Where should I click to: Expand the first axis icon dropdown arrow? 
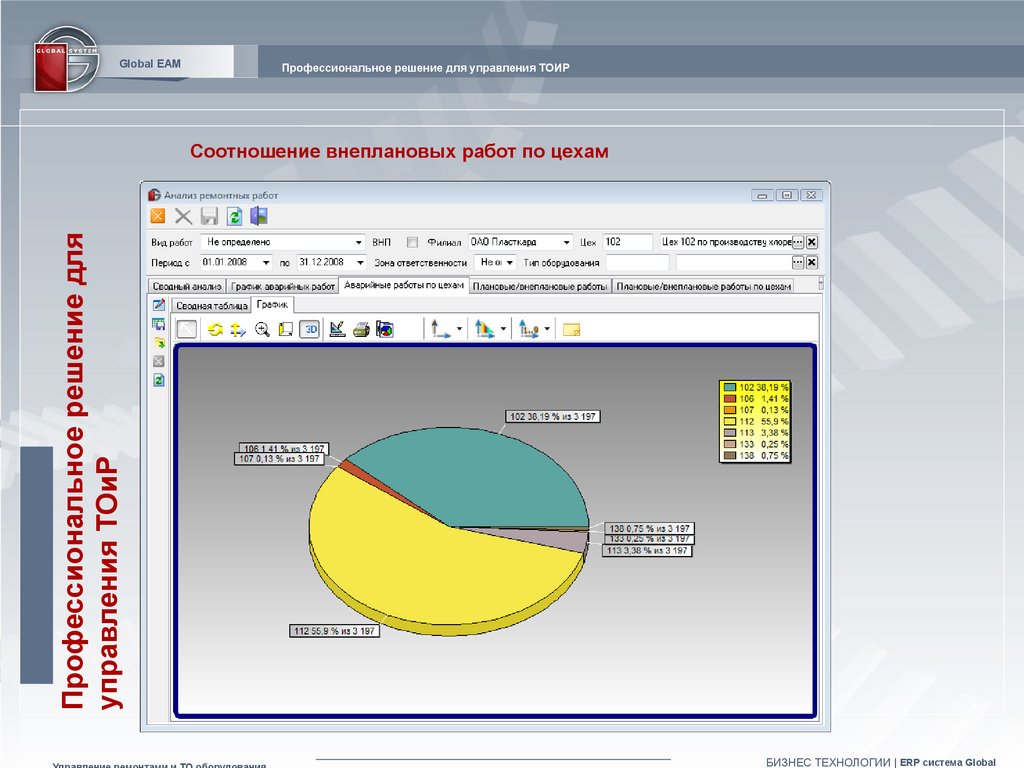point(459,329)
